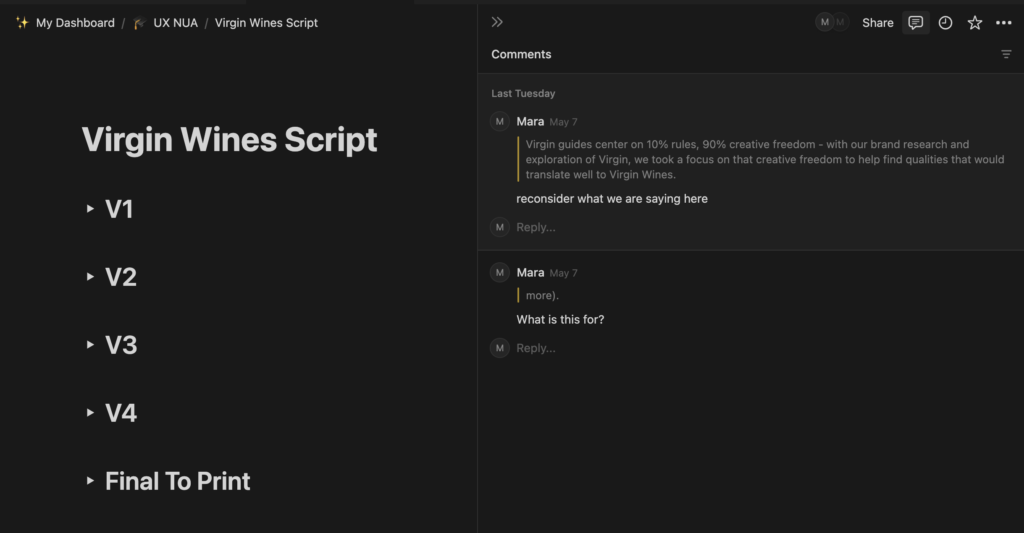Click the M user avatar in top bar
Image resolution: width=1024 pixels, height=533 pixels.
pos(825,22)
